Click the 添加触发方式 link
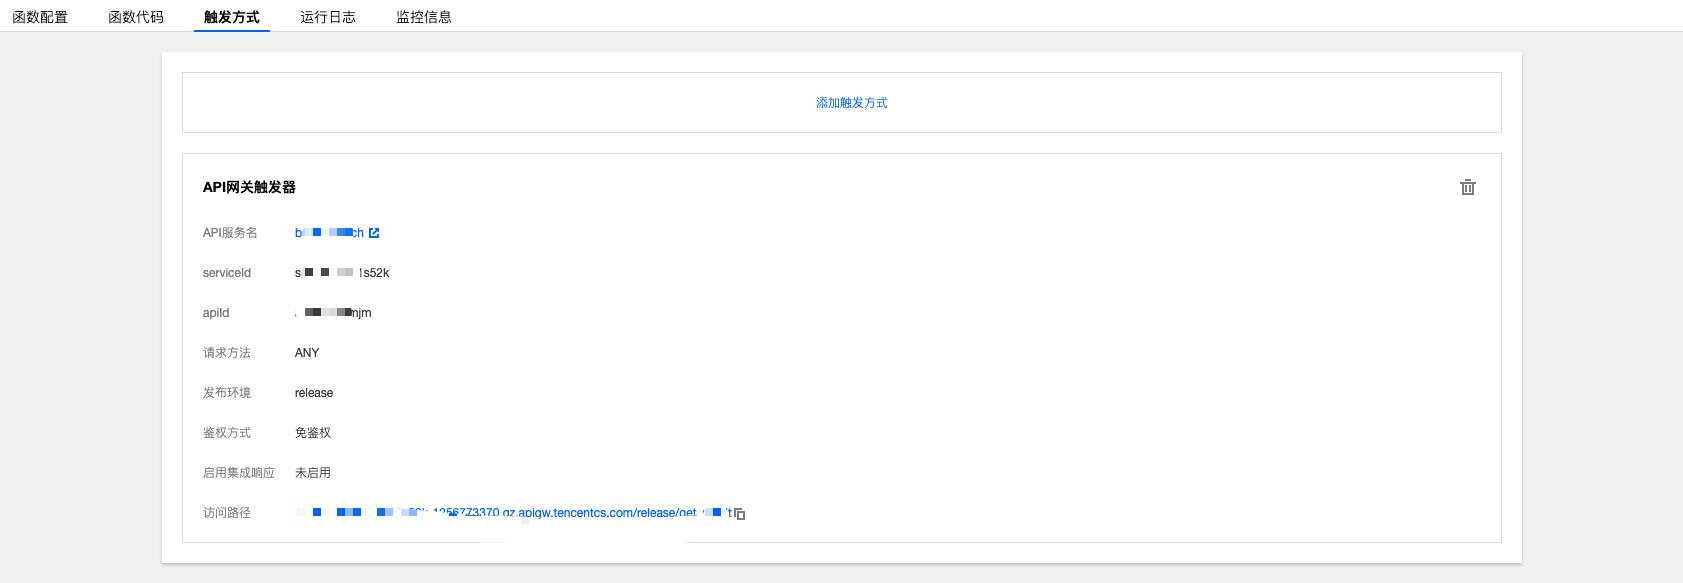Screen dimensions: 1683x583 tap(852, 103)
